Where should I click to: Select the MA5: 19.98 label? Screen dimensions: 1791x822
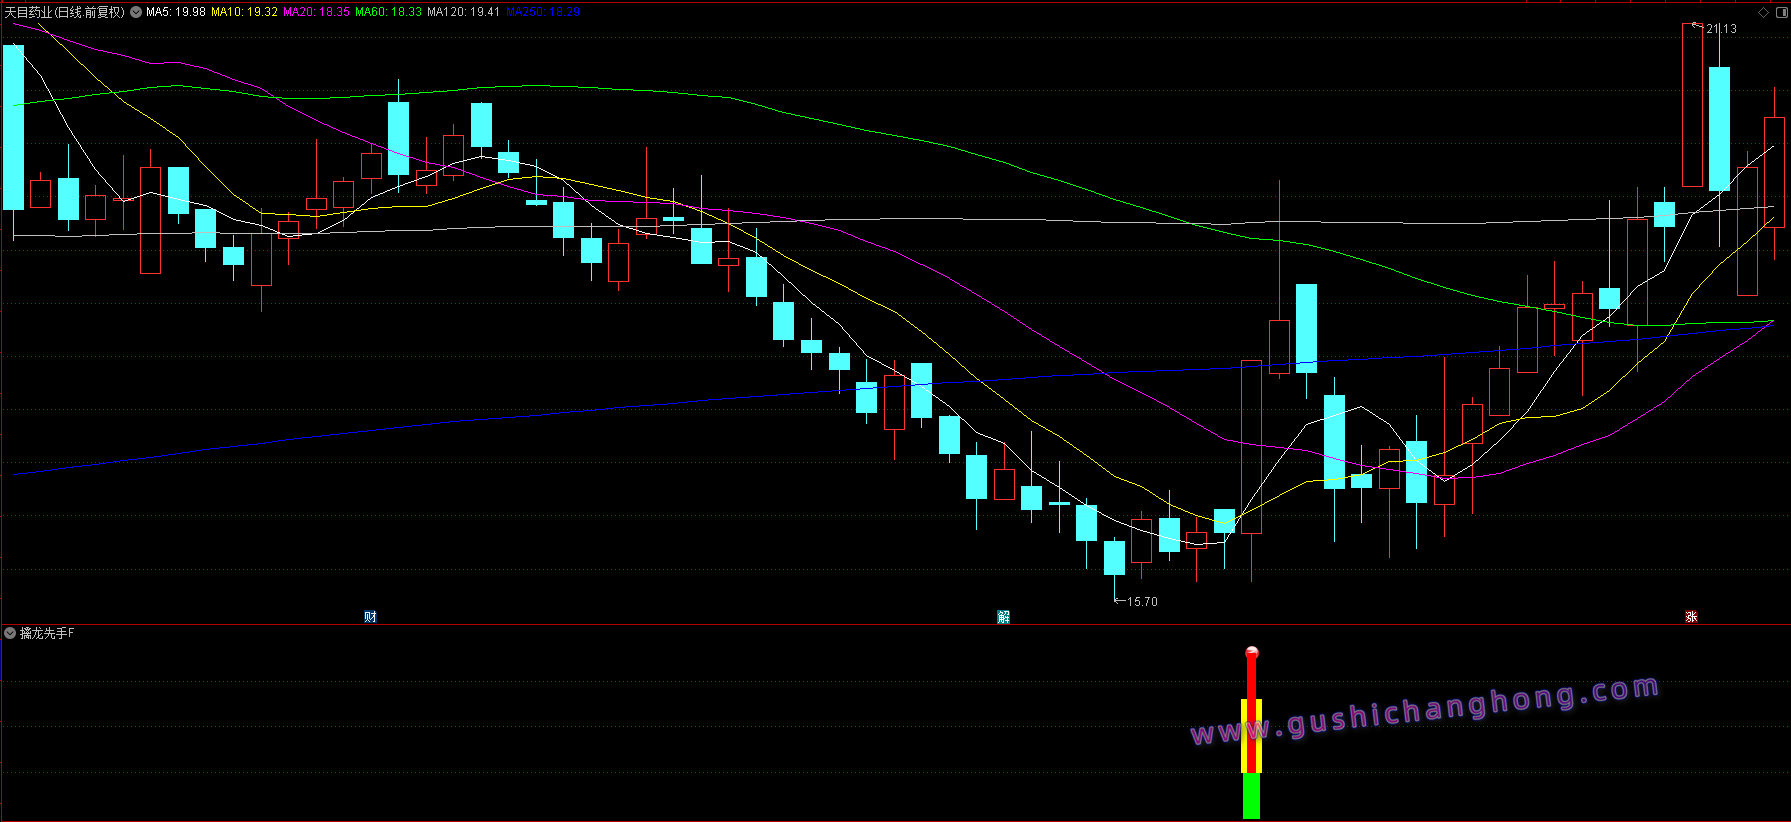[x=176, y=12]
